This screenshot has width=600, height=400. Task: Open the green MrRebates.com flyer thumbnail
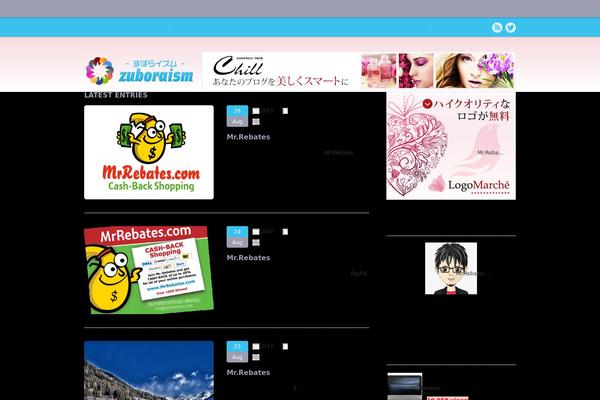pos(149,270)
